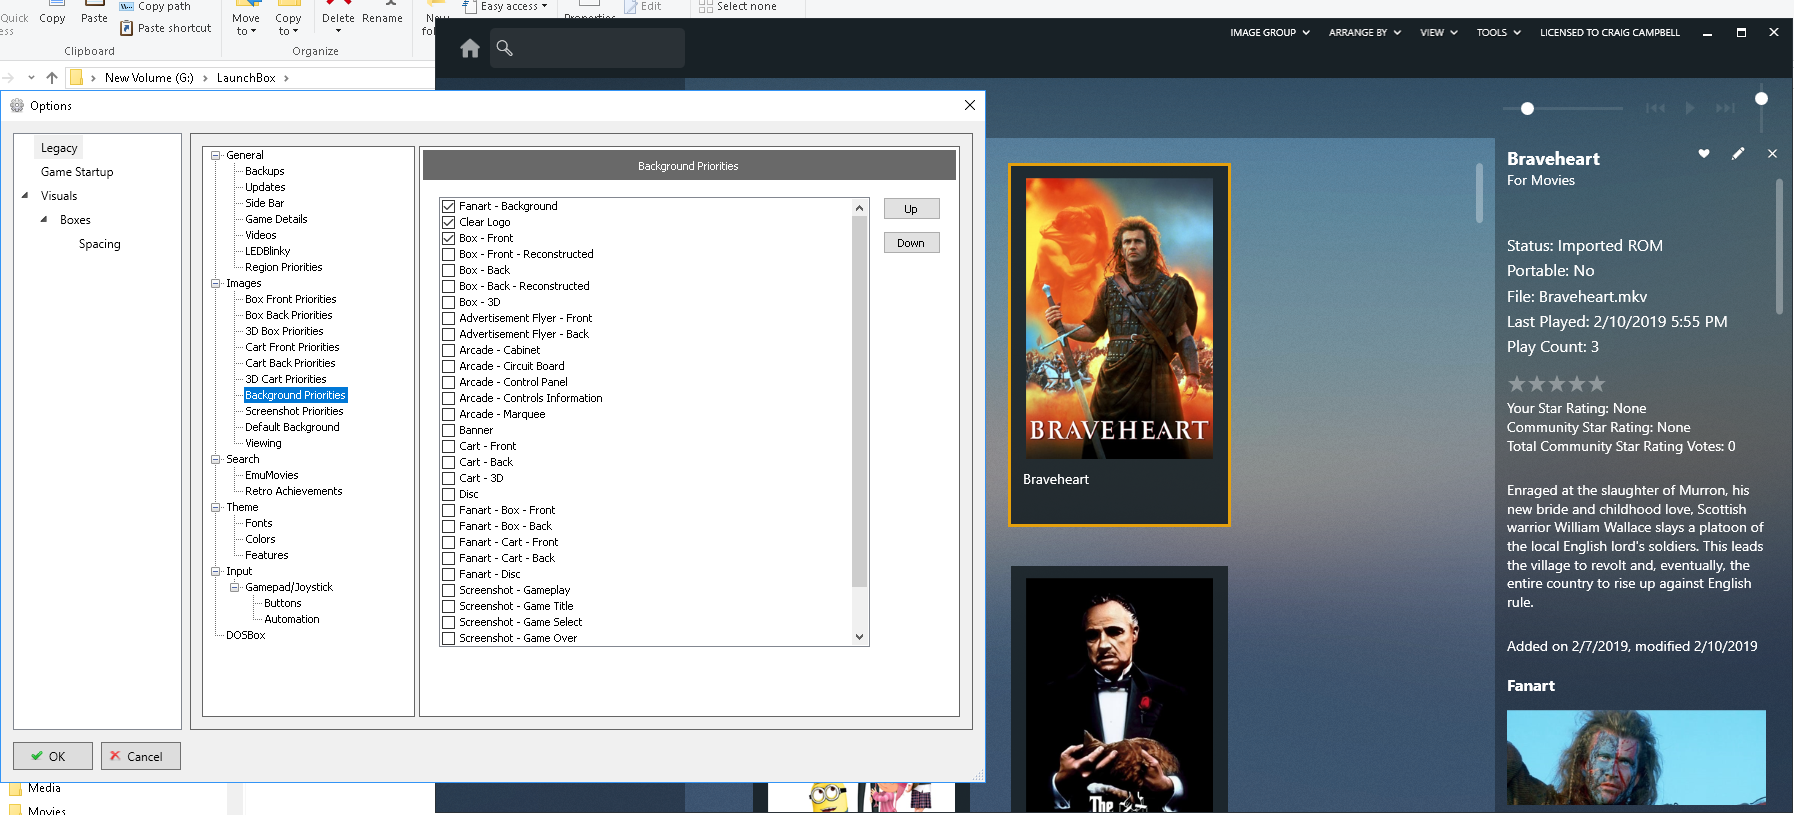Collapse the General tree node
This screenshot has height=815, width=1794.
(216, 155)
